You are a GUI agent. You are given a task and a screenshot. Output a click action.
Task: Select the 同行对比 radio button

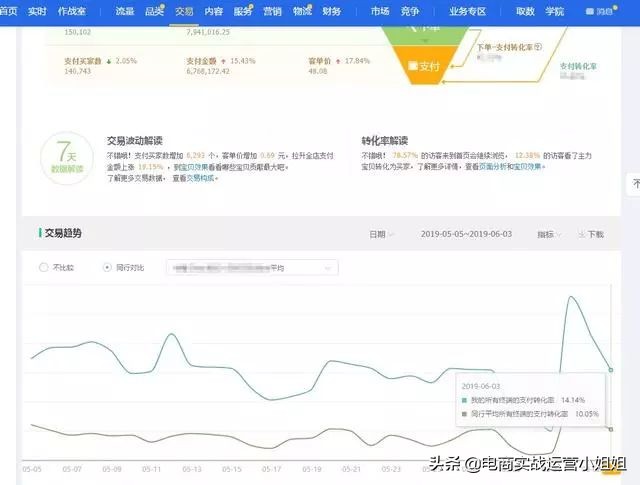(107, 267)
